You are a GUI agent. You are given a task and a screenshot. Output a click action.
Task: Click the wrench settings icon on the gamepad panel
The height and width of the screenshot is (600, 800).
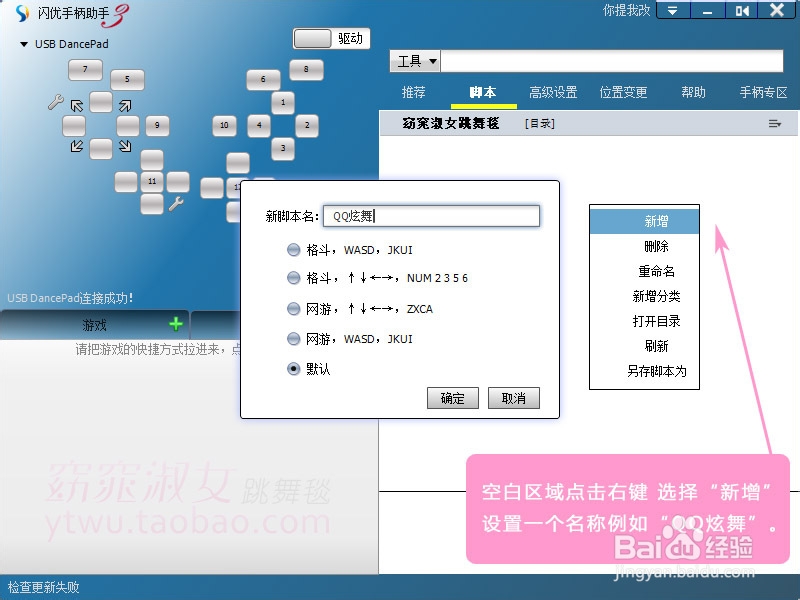(x=58, y=101)
